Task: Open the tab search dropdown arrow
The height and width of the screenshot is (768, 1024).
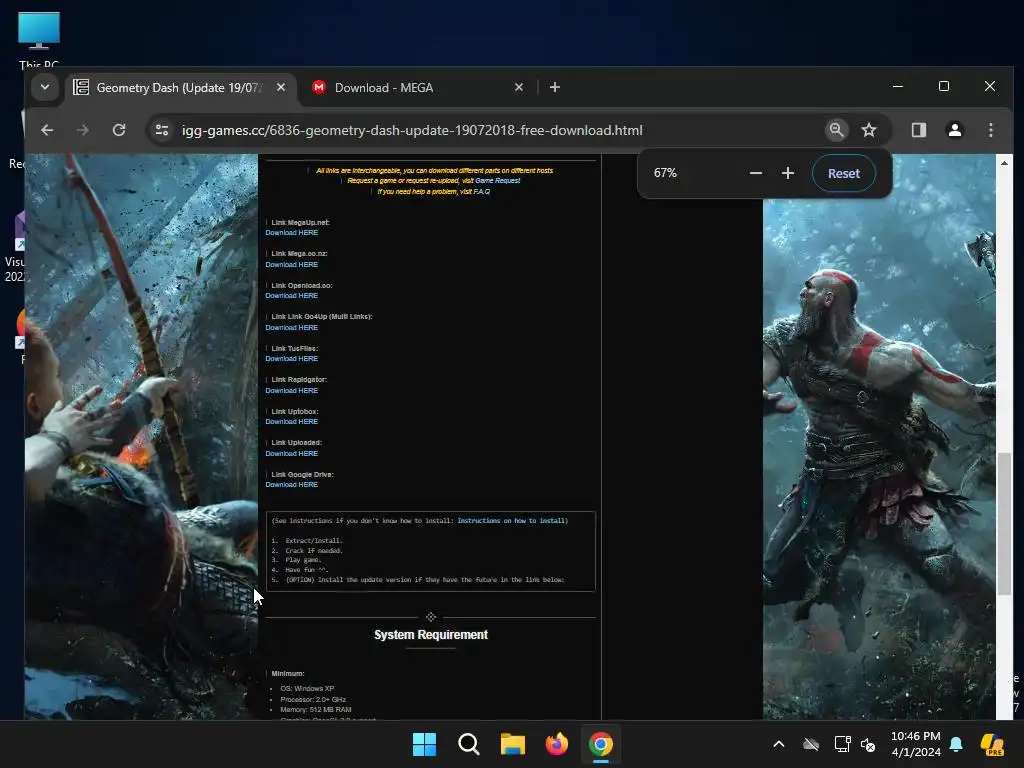Action: click(45, 87)
